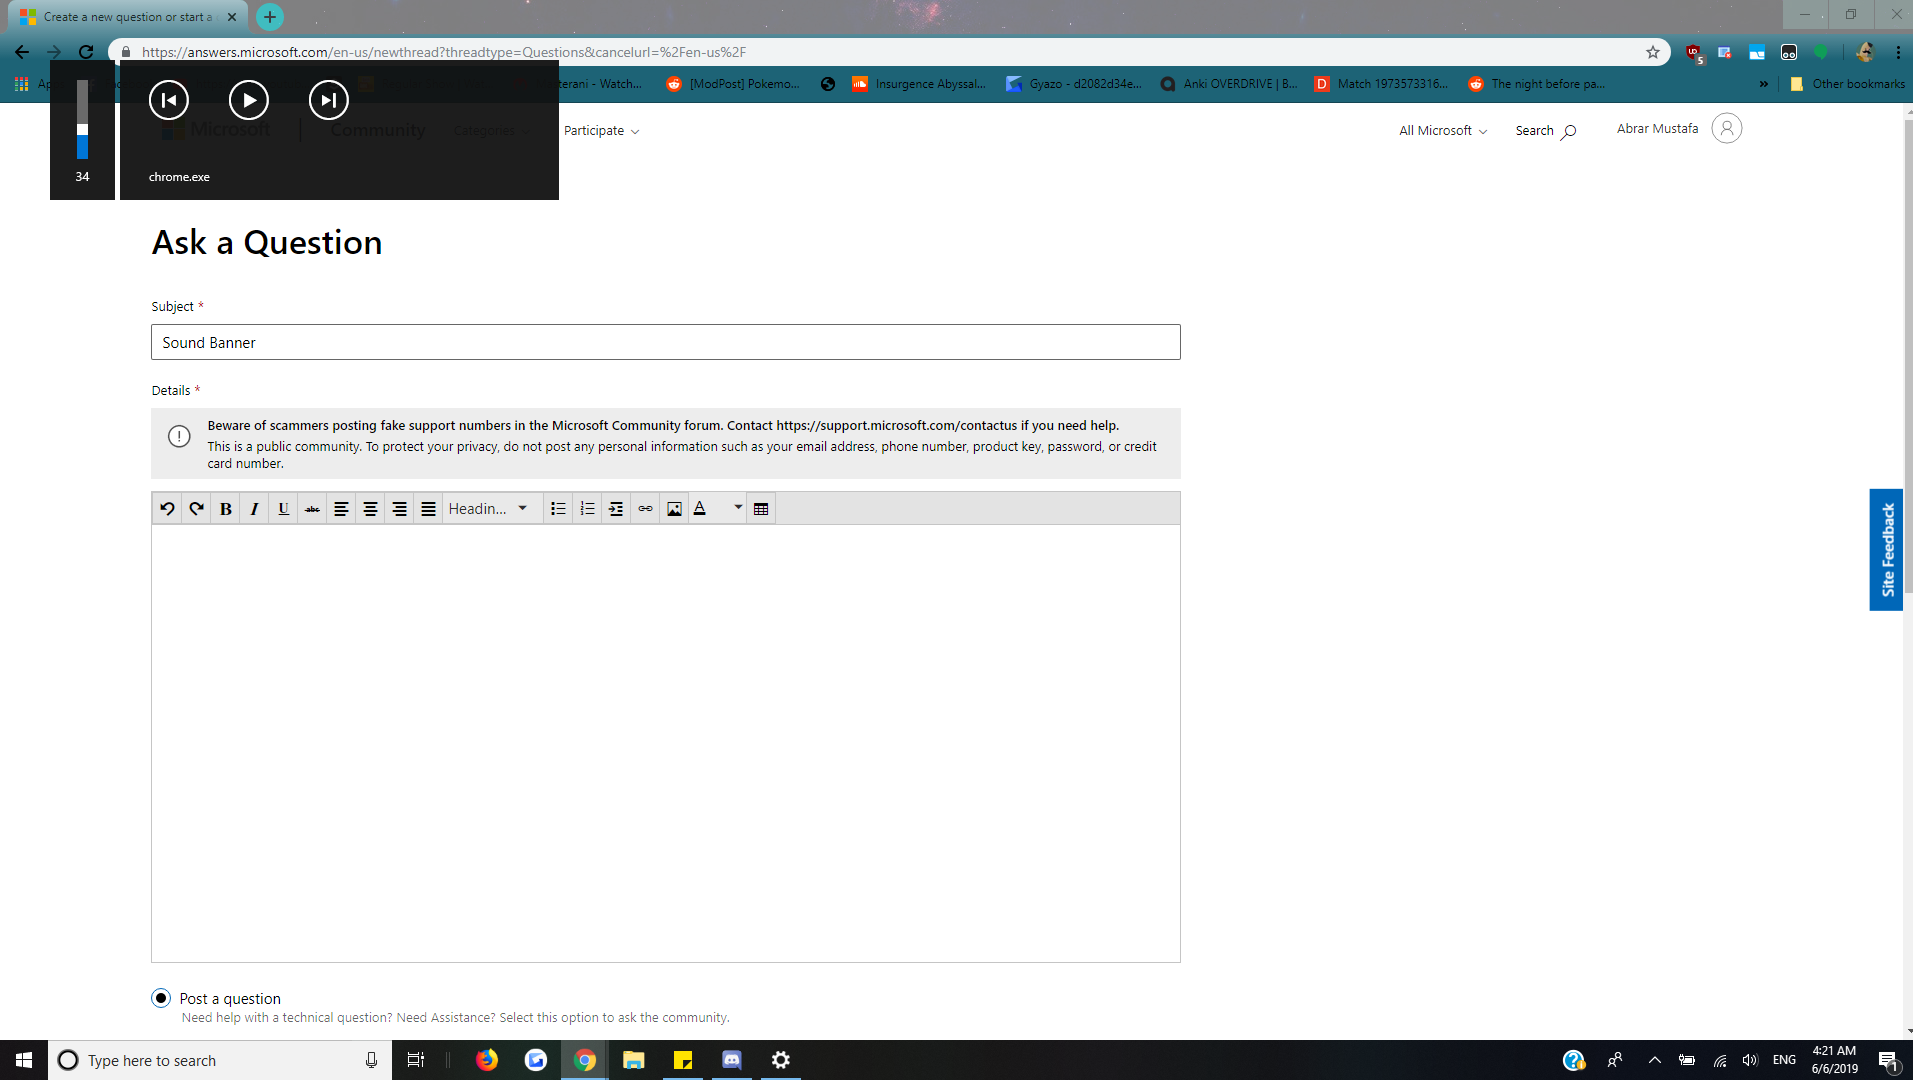1913x1080 pixels.
Task: Open Discord from taskbar
Action: 732,1060
